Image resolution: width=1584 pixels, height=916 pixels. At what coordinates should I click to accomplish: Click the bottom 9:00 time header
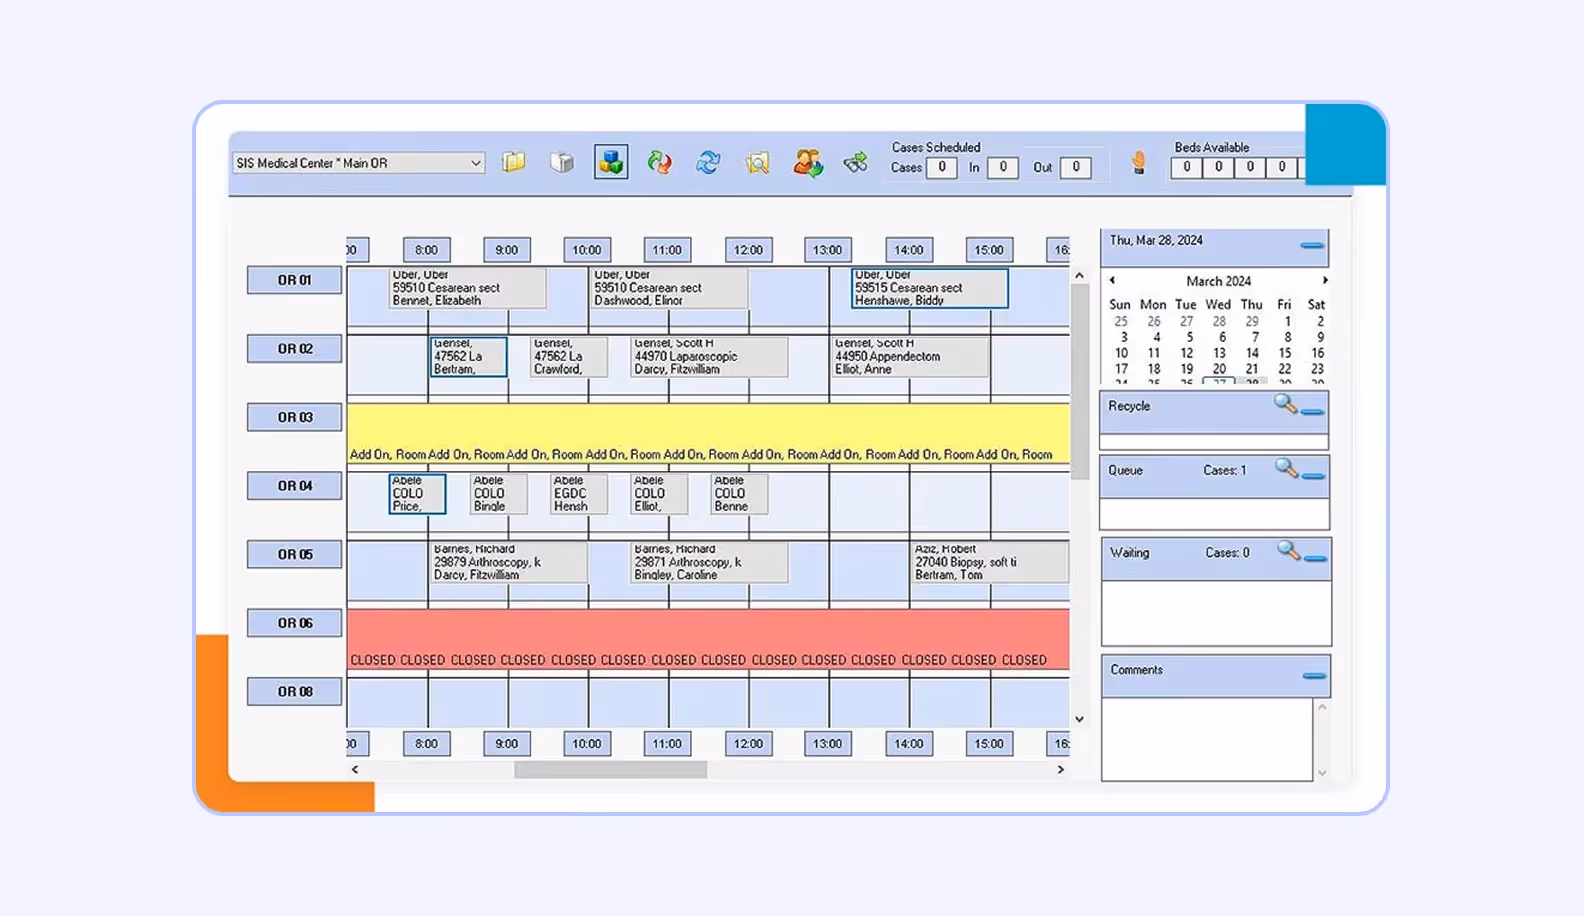click(507, 743)
